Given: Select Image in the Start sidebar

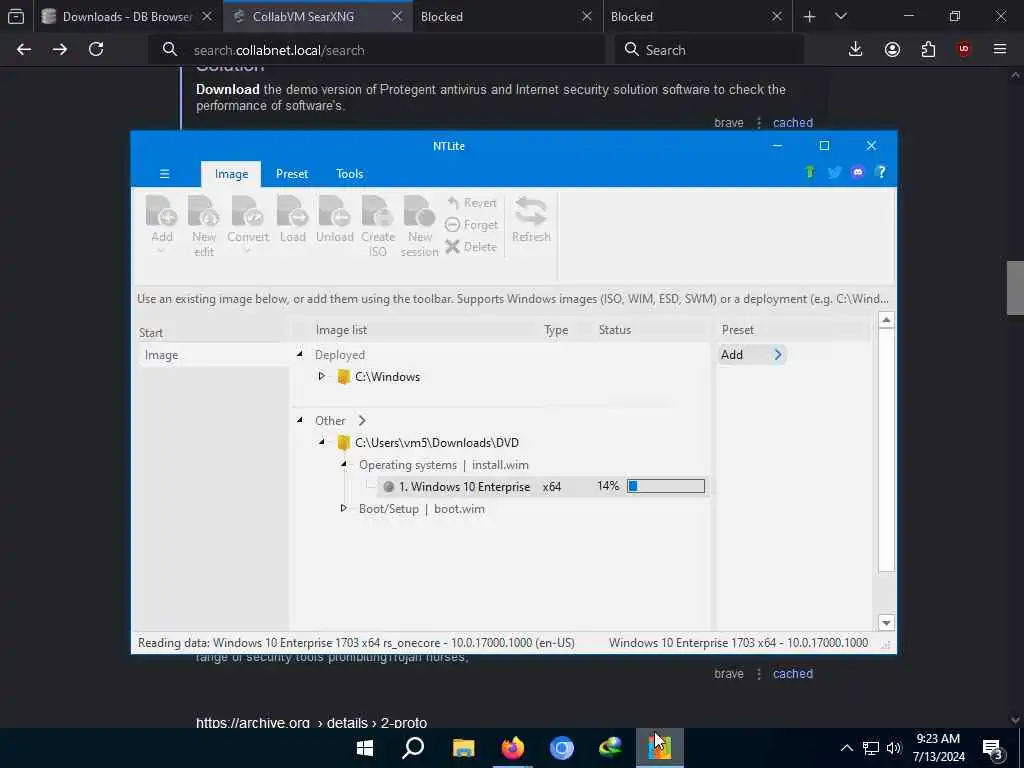Looking at the screenshot, I should pos(214,355).
